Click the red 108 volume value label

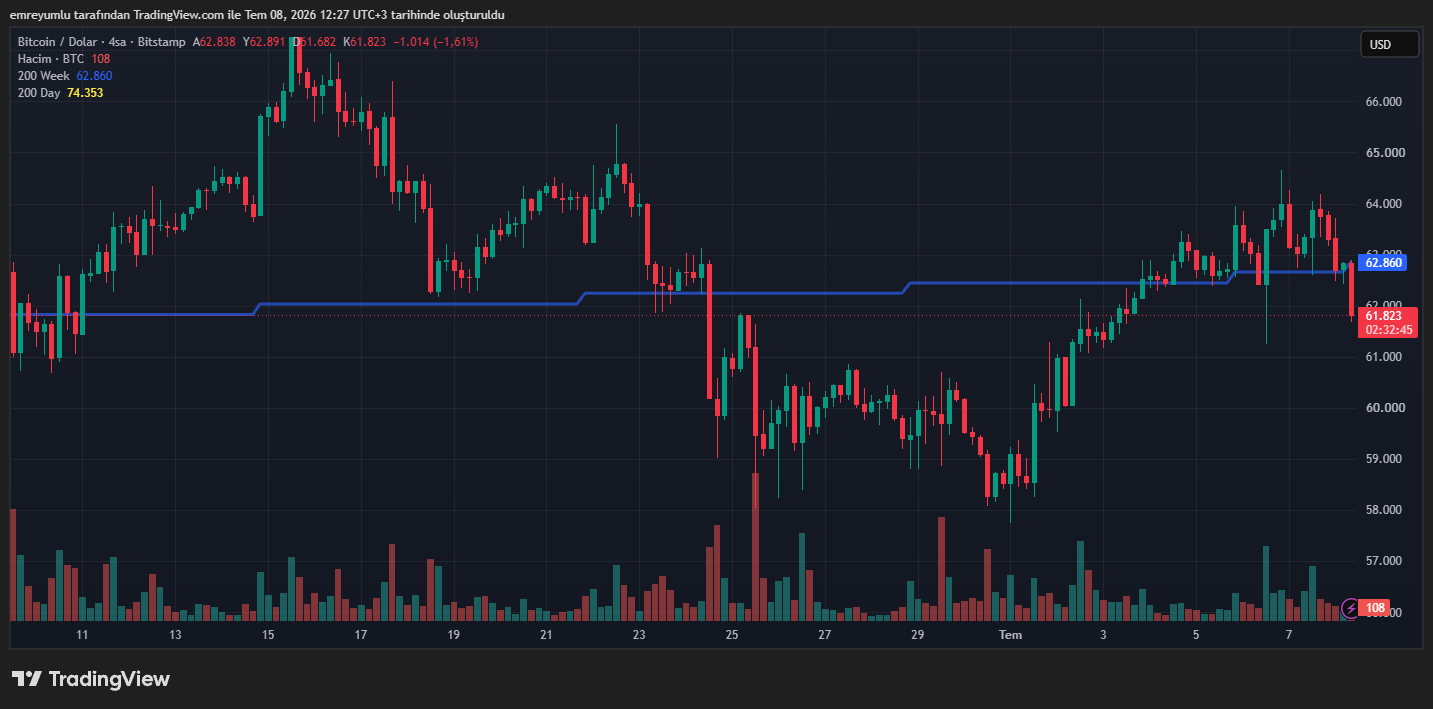coord(1375,608)
